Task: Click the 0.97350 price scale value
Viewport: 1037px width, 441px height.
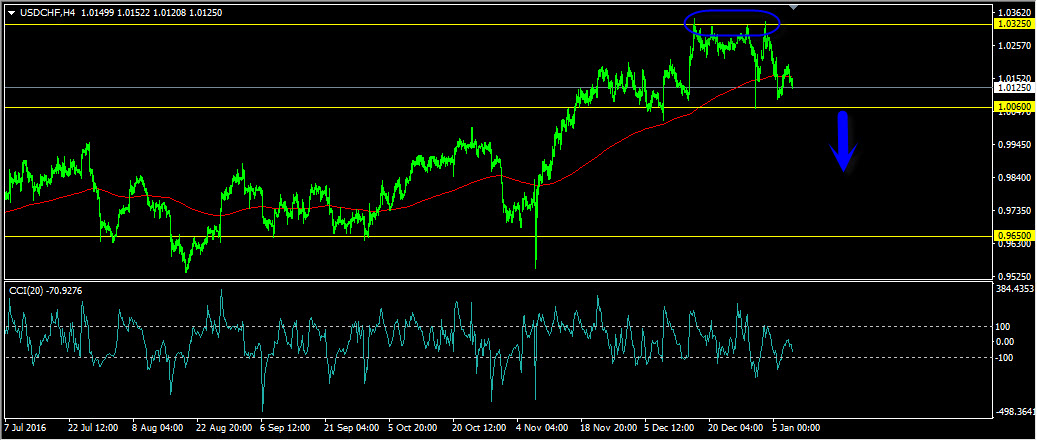Action: point(1014,211)
